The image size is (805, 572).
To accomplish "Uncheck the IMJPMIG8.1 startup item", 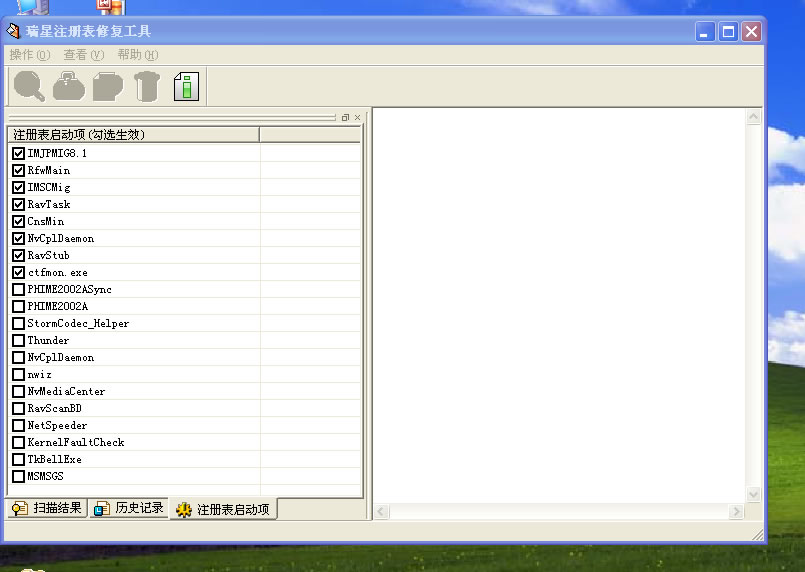I will (18, 153).
